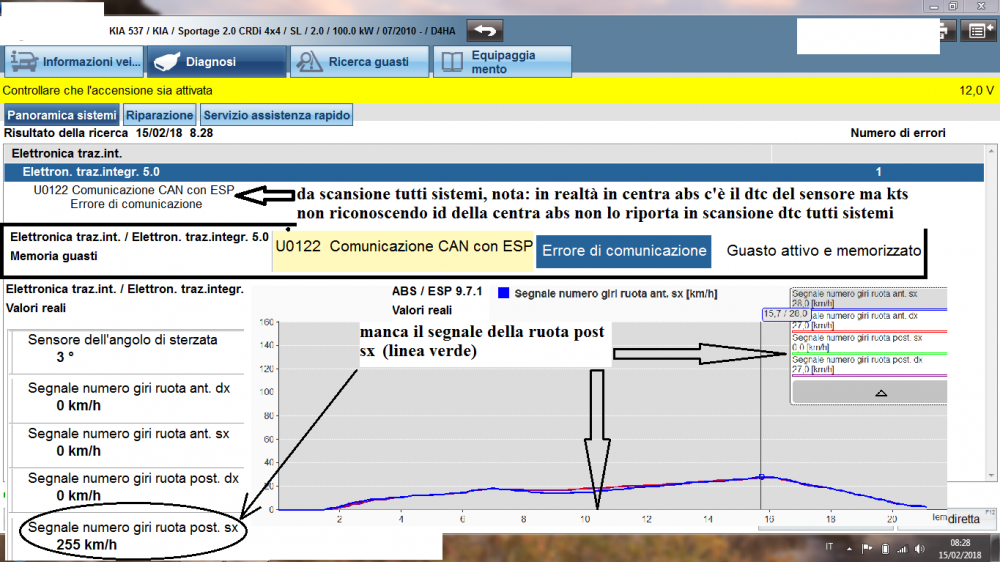Viewport: 1000px width, 562px height.
Task: Click the magnifier icon on Ricerca guasti
Action: (309, 62)
